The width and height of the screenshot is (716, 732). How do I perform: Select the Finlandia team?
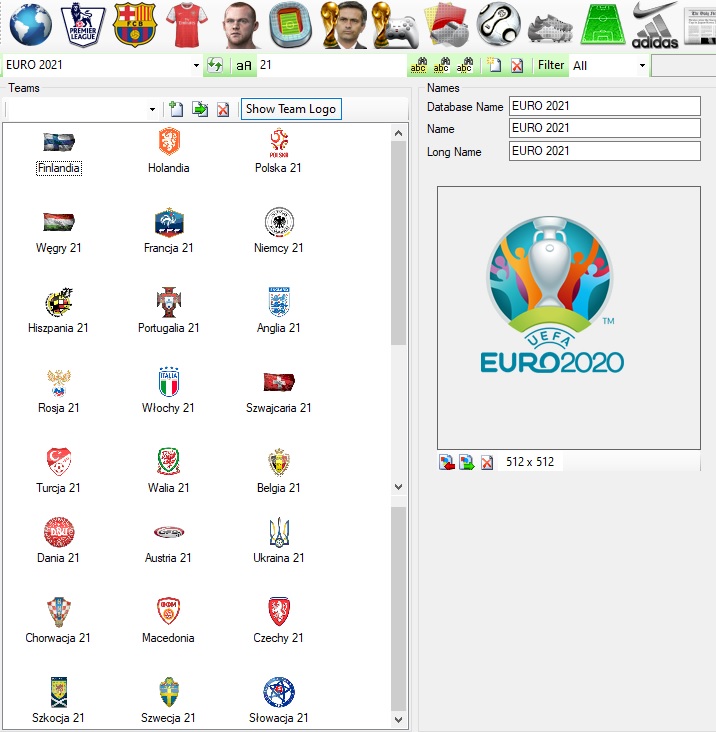[59, 153]
